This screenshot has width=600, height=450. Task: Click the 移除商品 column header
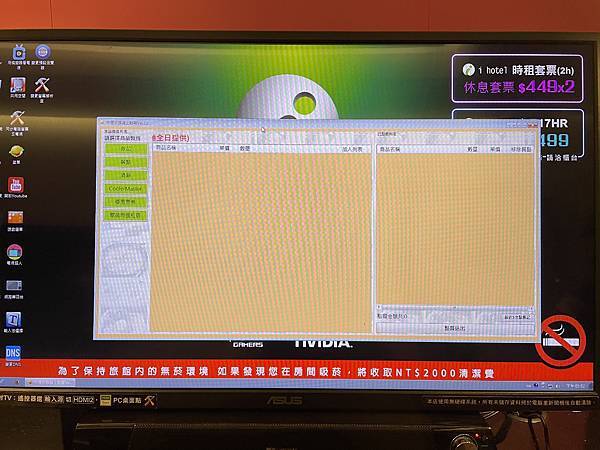pyautogui.click(x=521, y=150)
